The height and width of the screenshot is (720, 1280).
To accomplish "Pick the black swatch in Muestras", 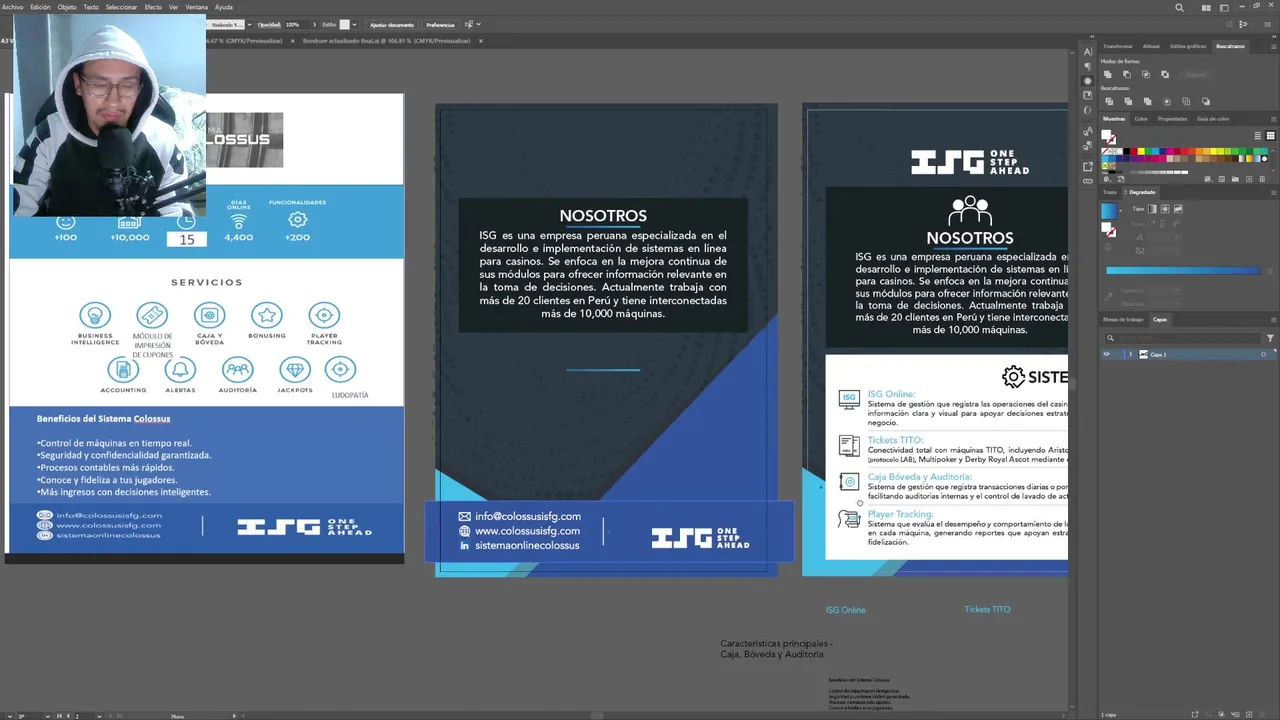I will click(x=1126, y=151).
